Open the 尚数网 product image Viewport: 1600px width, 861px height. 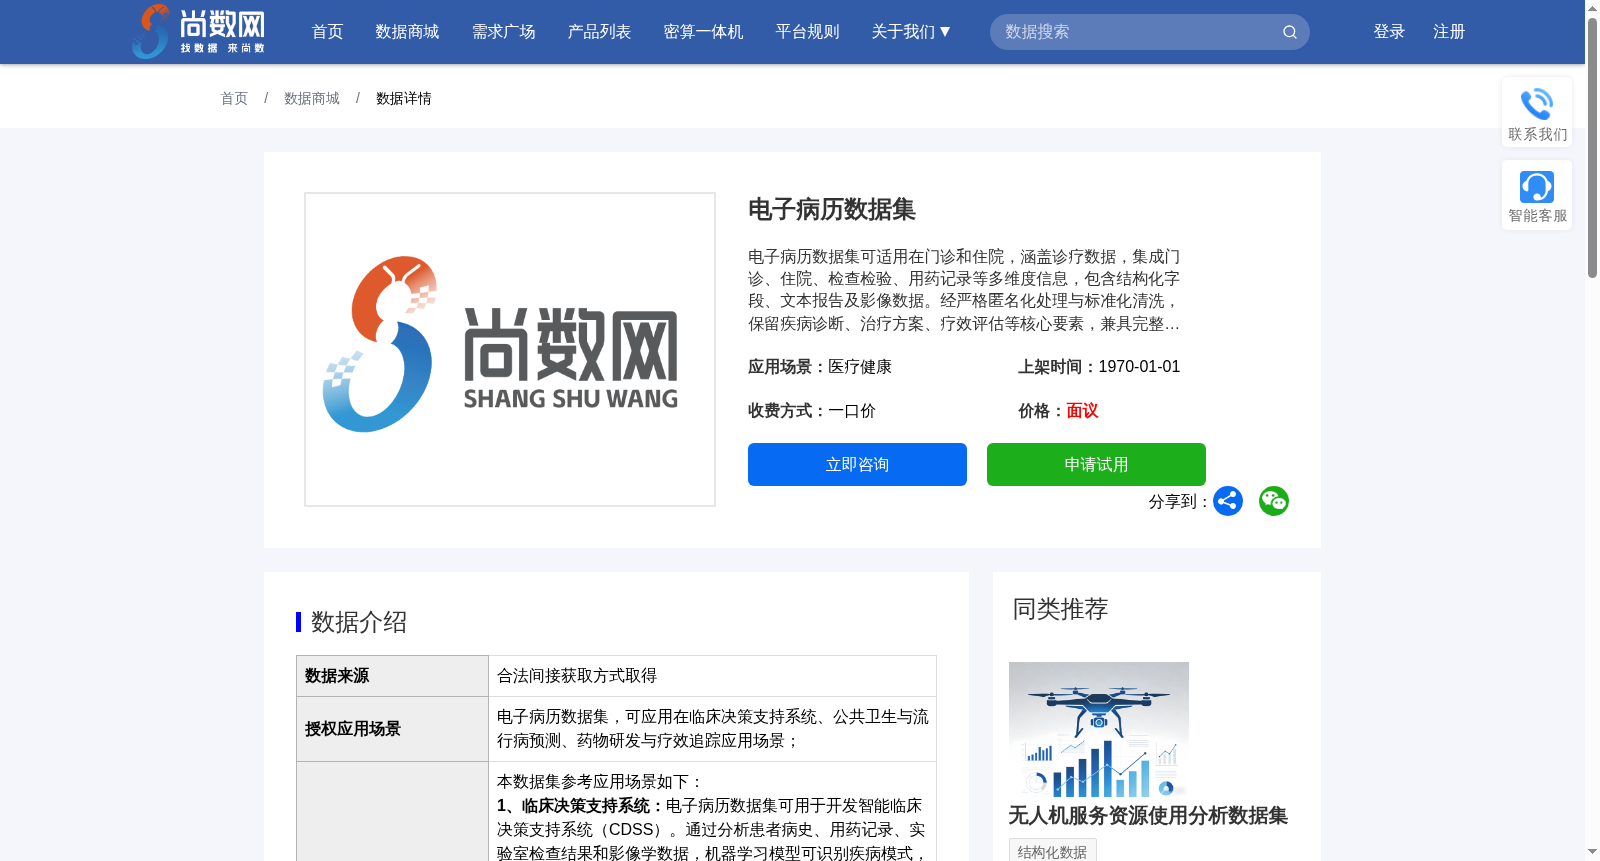(x=510, y=349)
